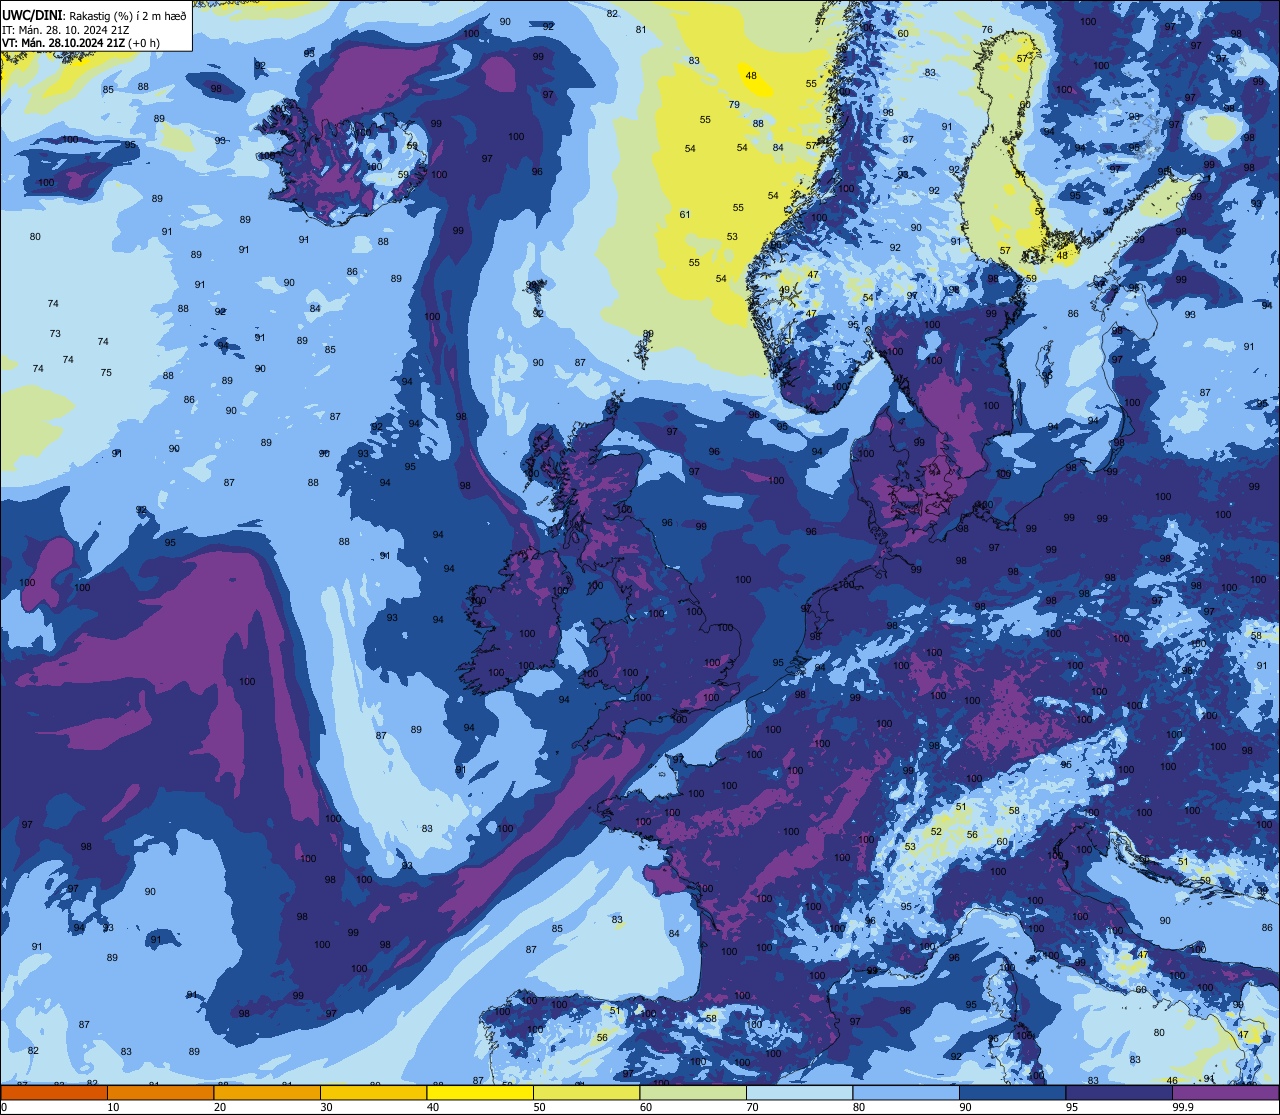
Task: Click the legend scale label '80'
Action: click(x=859, y=1107)
